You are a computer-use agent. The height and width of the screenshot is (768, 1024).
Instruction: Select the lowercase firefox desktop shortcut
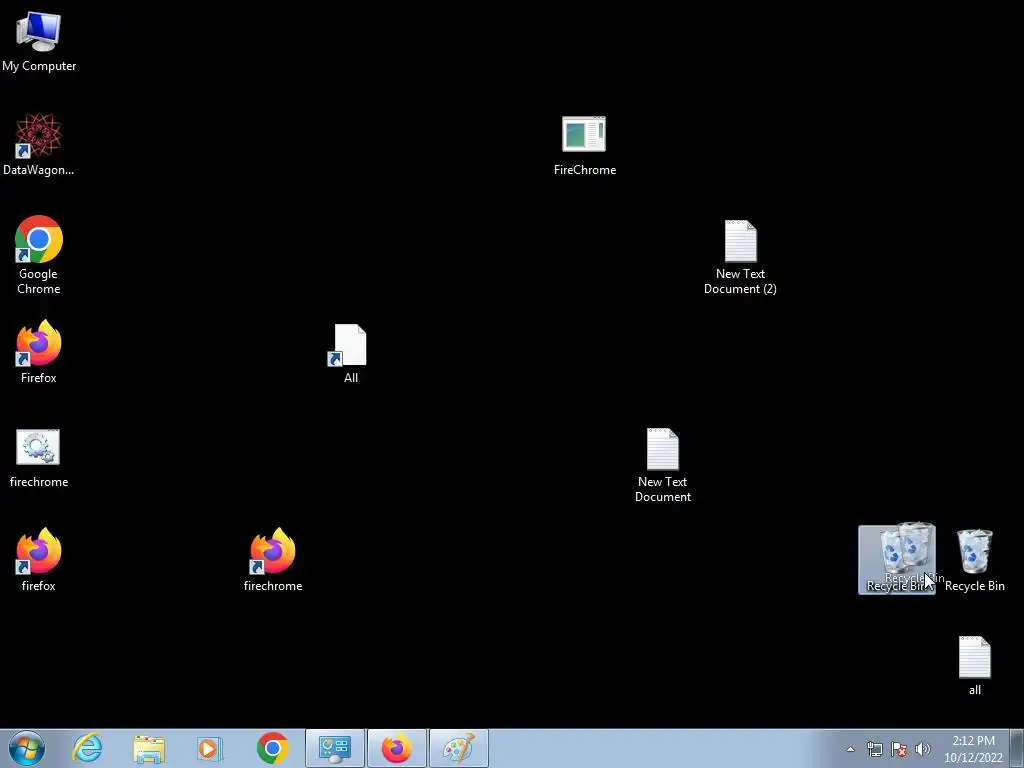click(x=39, y=560)
